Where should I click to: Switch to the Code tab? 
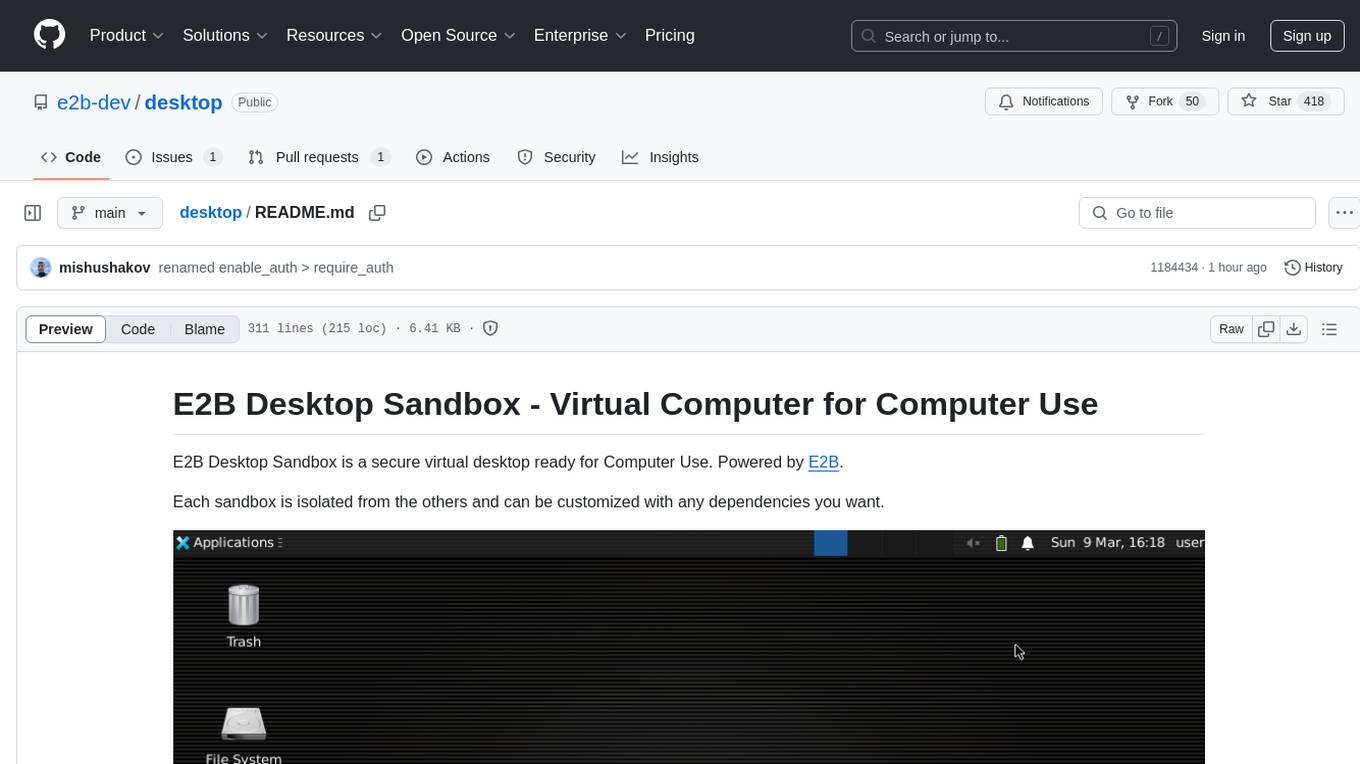coord(71,157)
